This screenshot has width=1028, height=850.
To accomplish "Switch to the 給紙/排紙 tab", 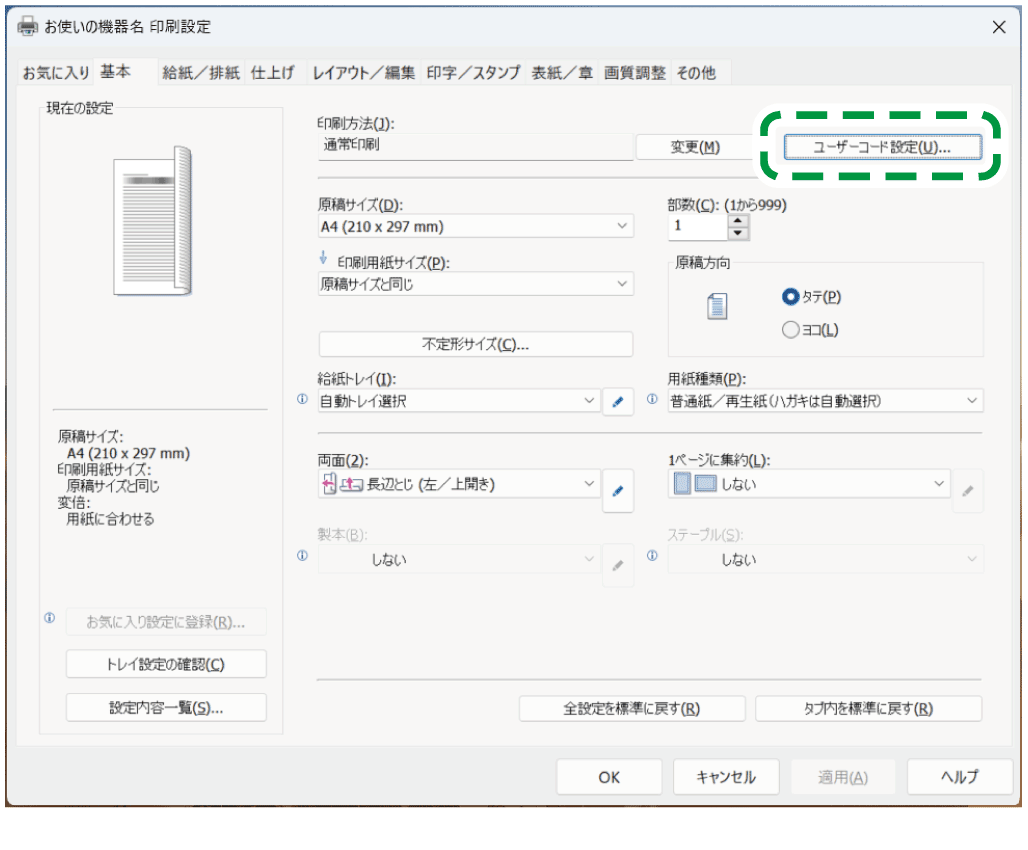I will [x=201, y=72].
